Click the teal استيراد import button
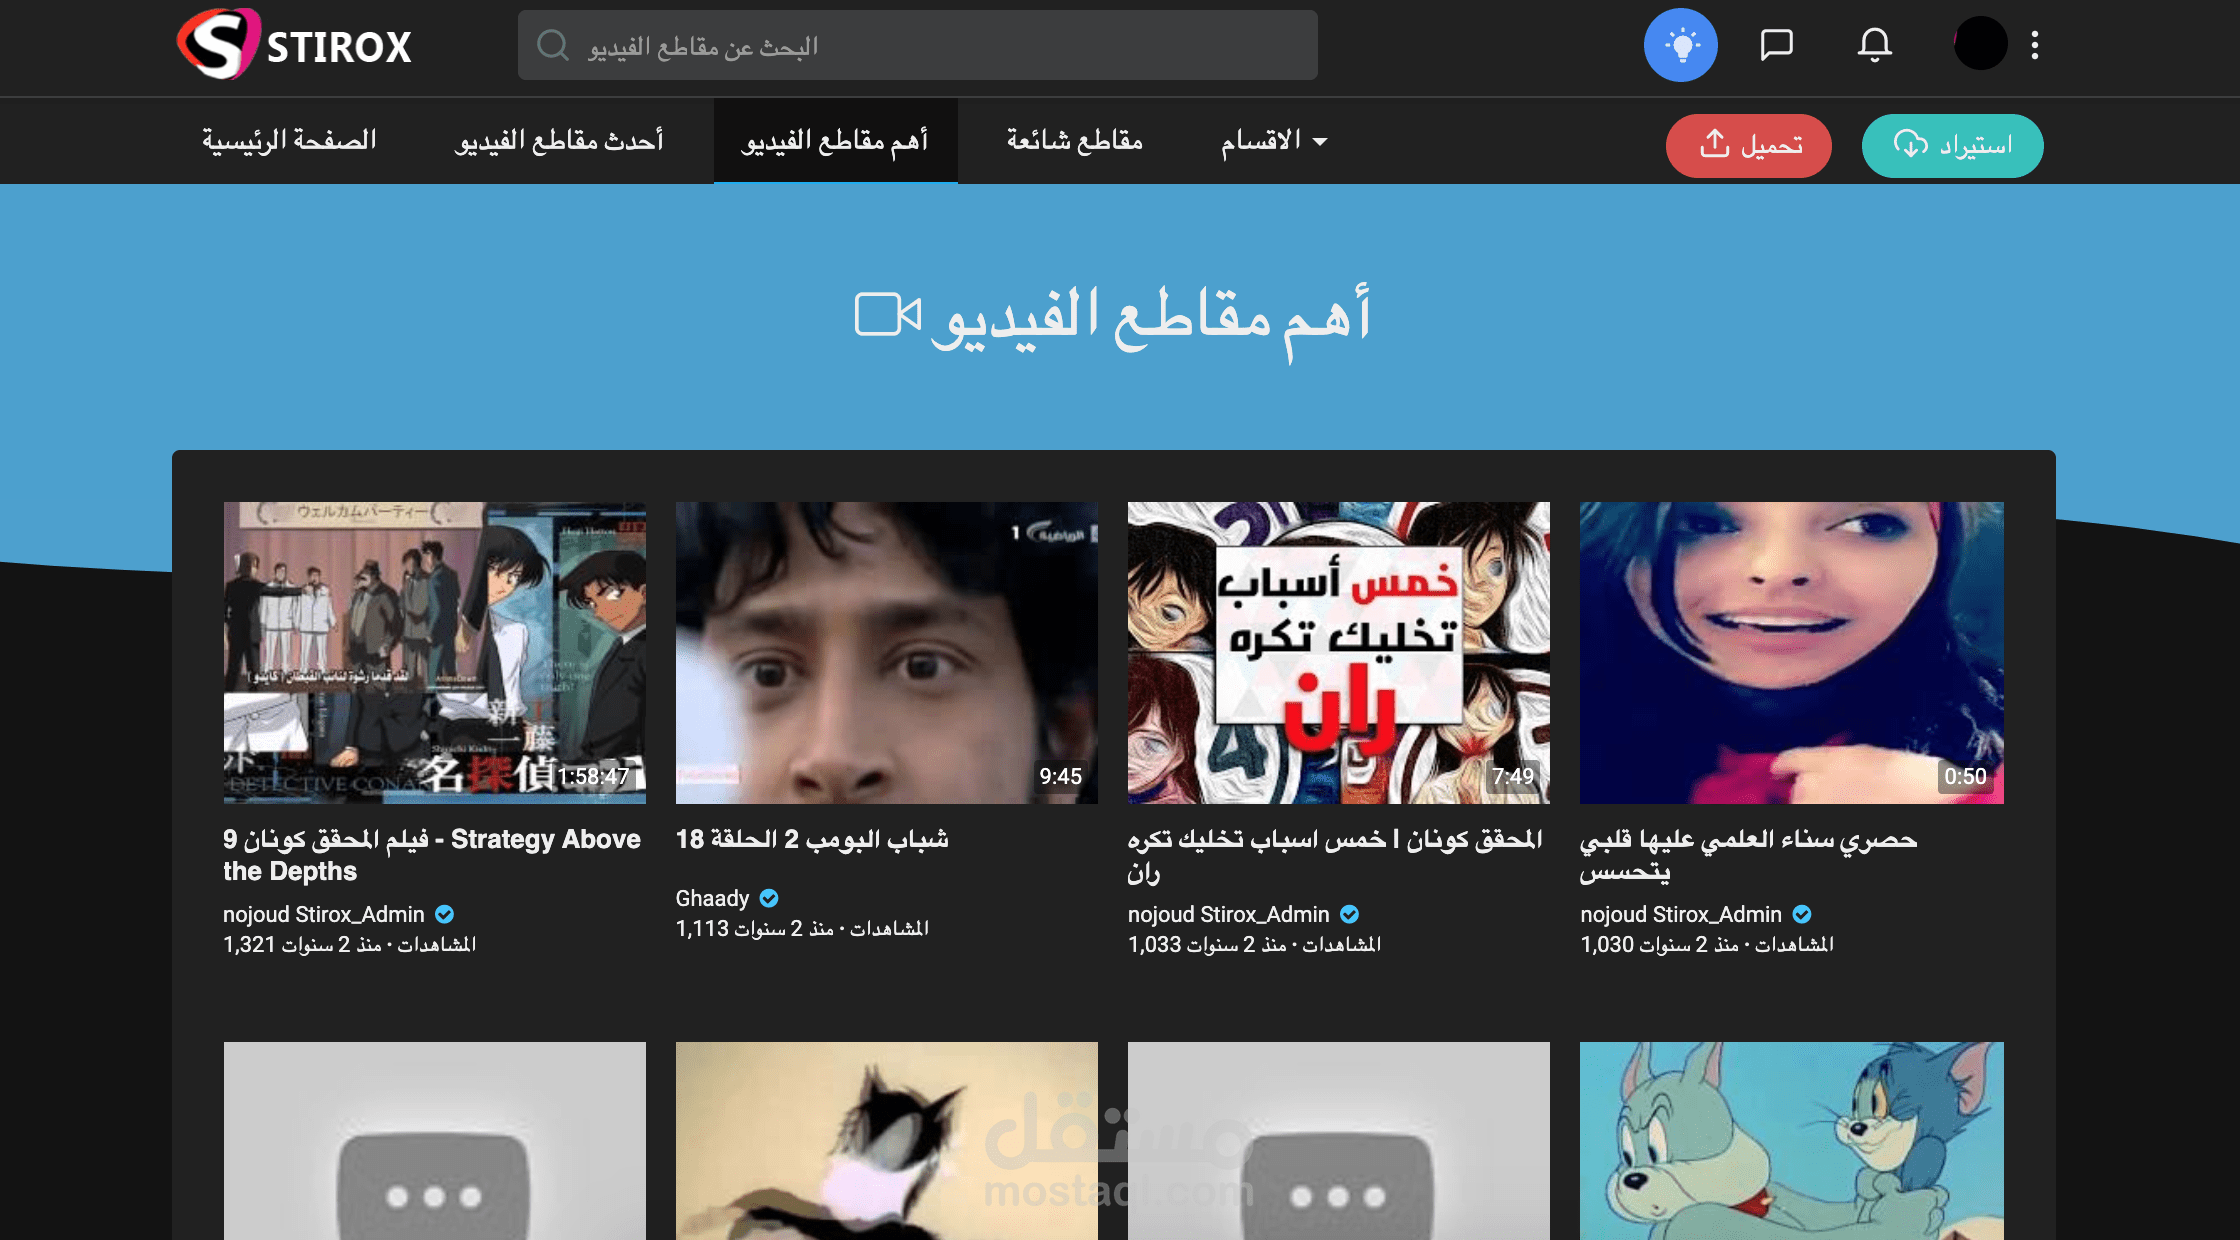This screenshot has height=1240, width=2240. (1952, 145)
